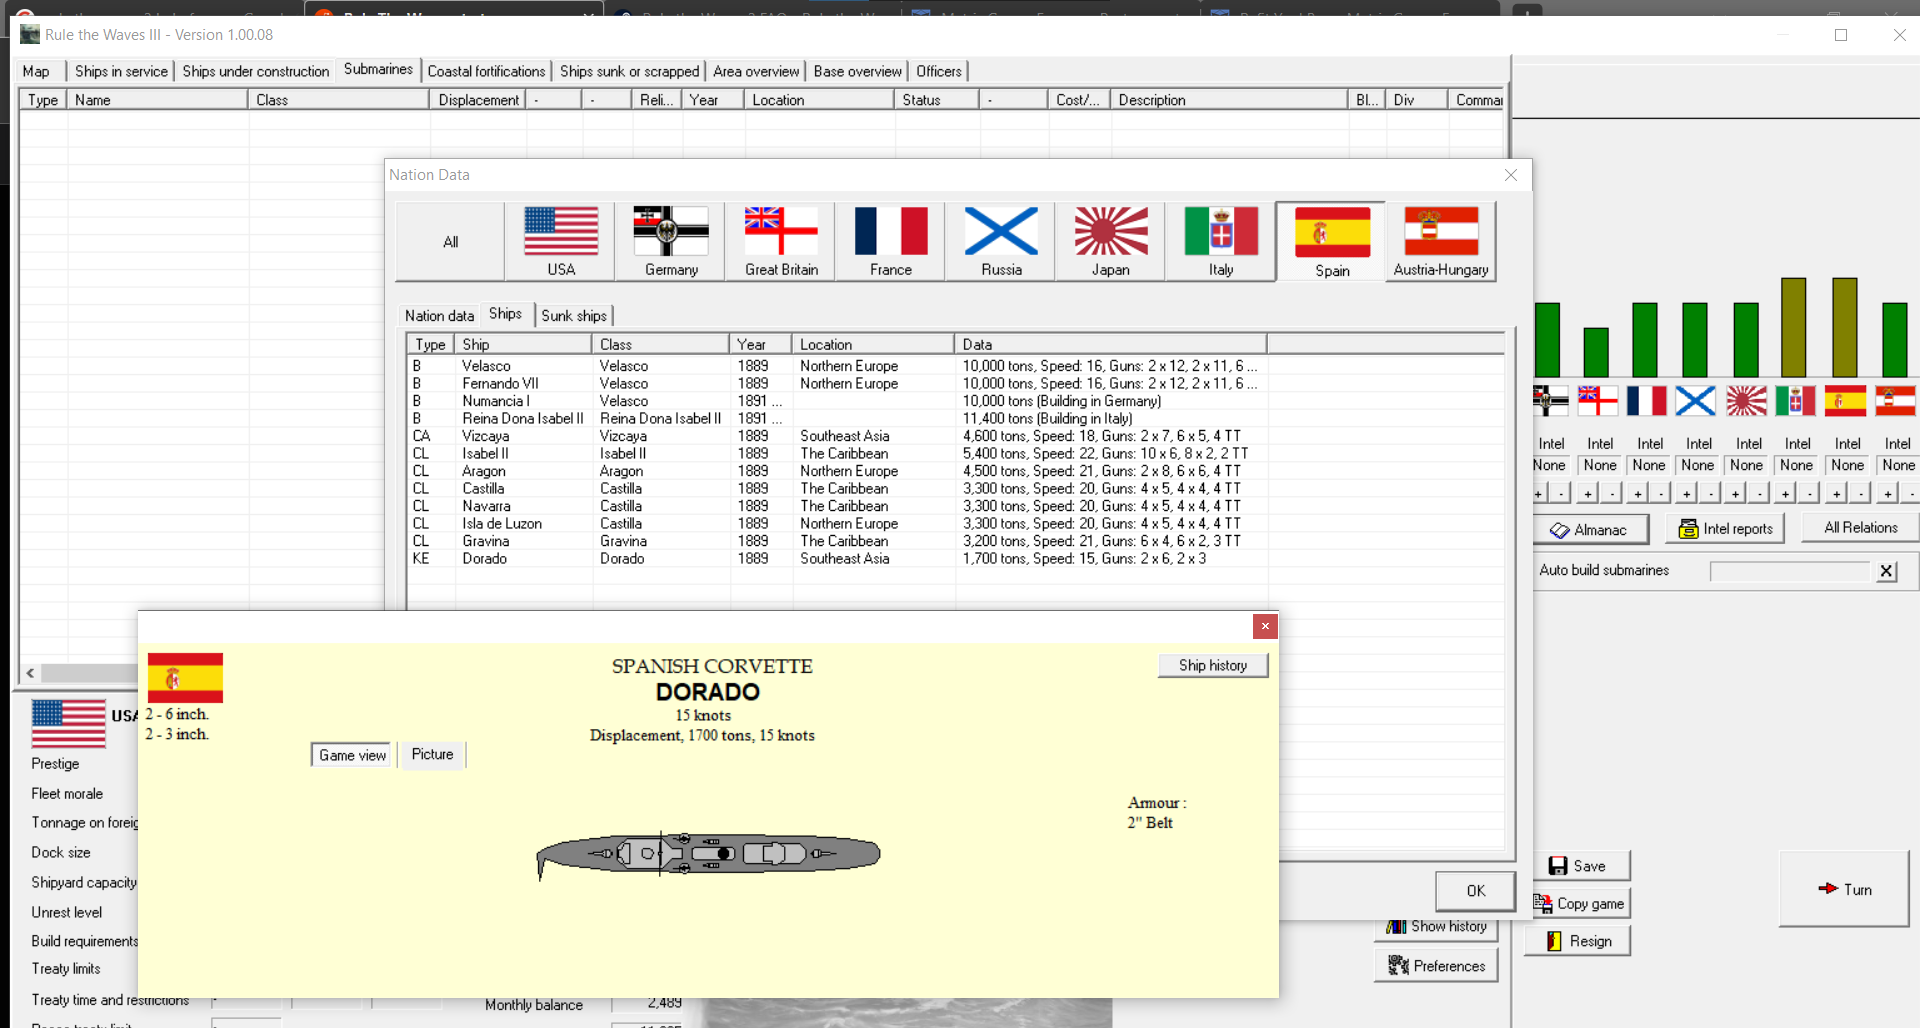The image size is (1920, 1028).
Task: Select the Germany flag in Nation Data
Action: coord(671,241)
